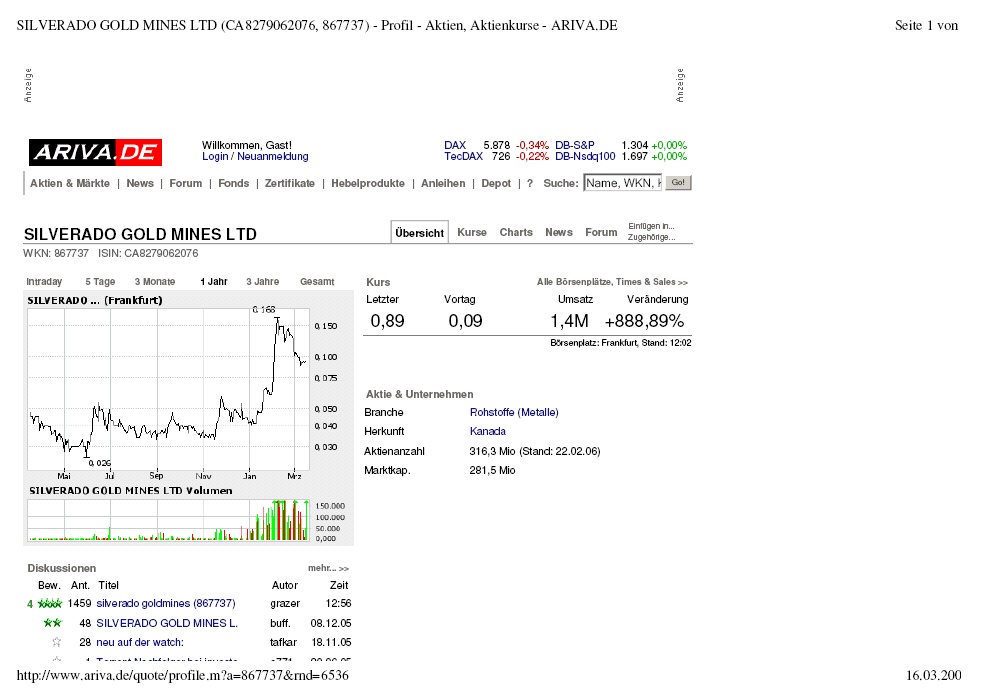Click the WKN: 867737 text

pyautogui.click(x=56, y=253)
